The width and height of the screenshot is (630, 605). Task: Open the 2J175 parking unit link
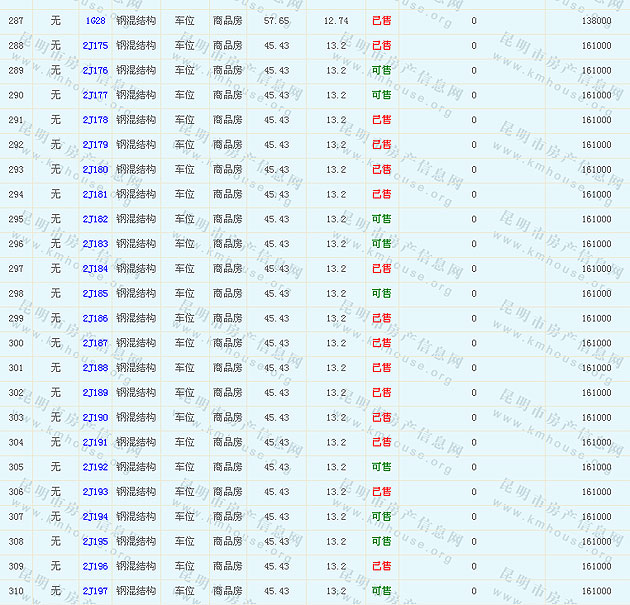pos(95,46)
